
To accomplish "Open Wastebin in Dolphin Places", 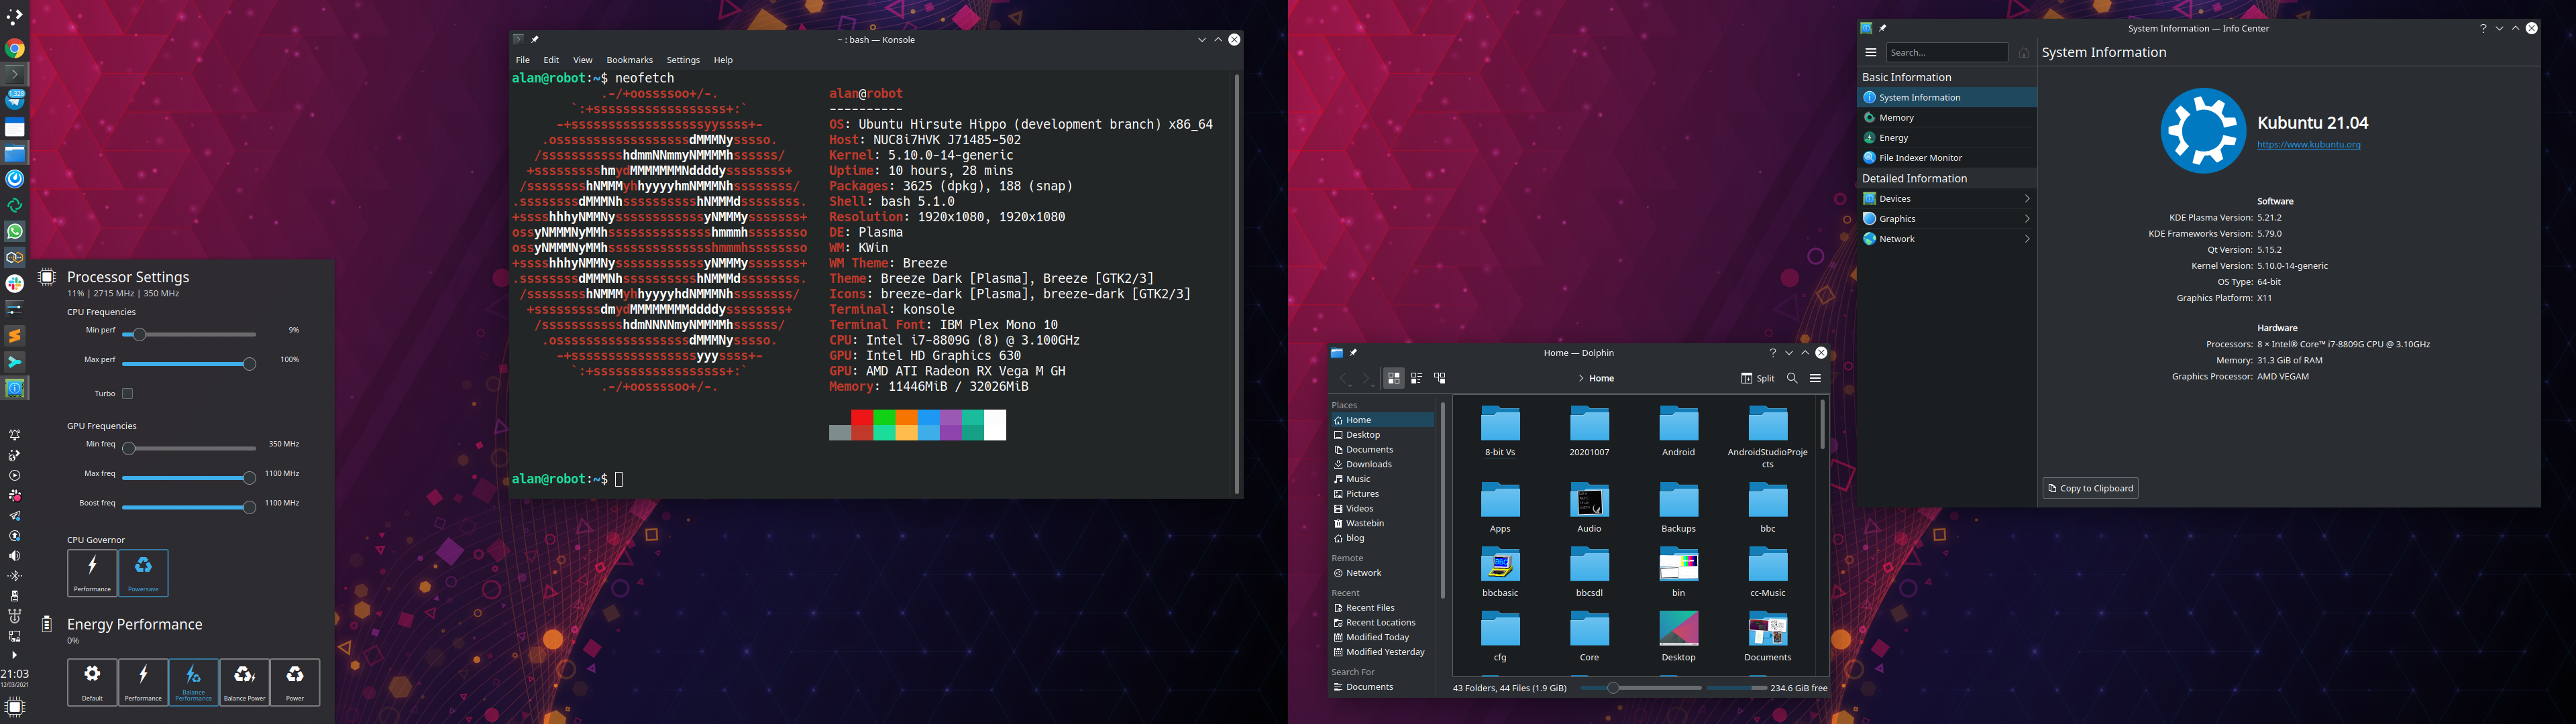I will pyautogui.click(x=1382, y=523).
